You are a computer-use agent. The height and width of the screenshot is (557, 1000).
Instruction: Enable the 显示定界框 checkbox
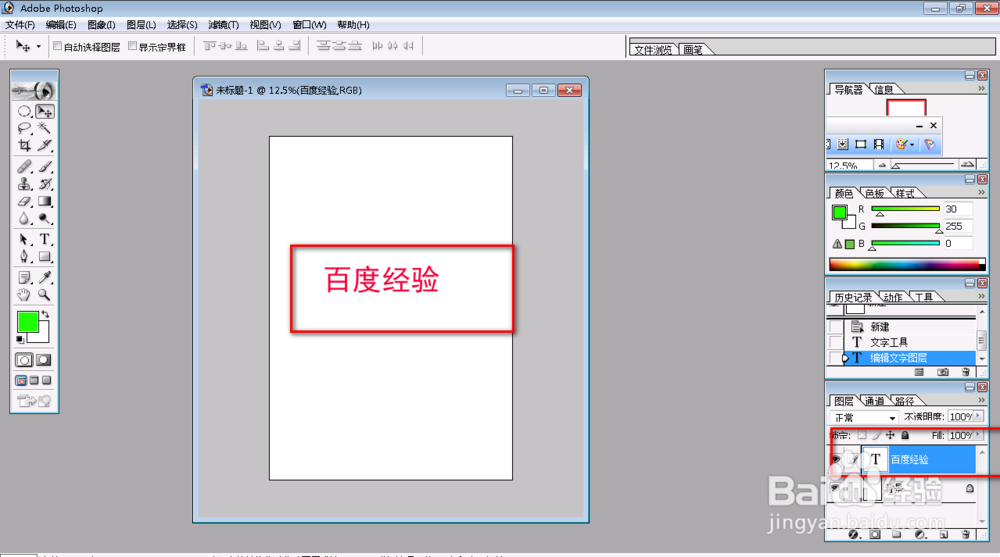click(x=133, y=46)
